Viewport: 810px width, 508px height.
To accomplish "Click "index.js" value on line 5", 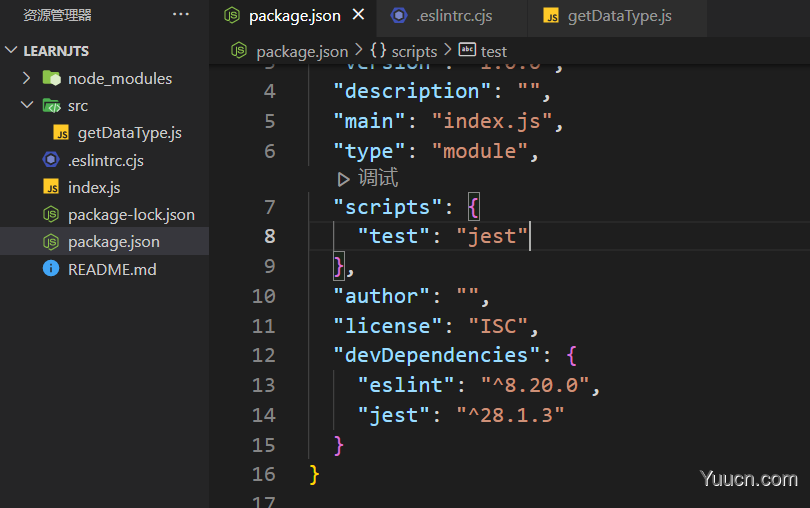I will (x=492, y=121).
